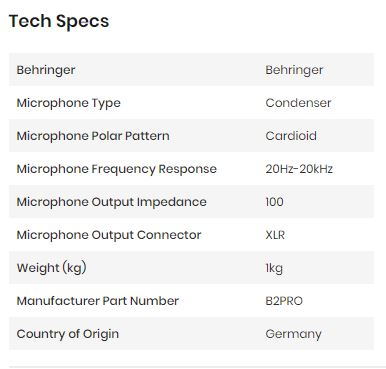Click the 100 impedance value
The width and height of the screenshot is (386, 369).
click(274, 202)
